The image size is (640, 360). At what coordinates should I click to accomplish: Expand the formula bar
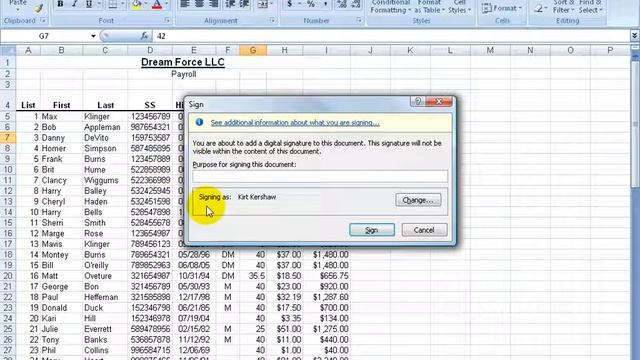[x=634, y=36]
